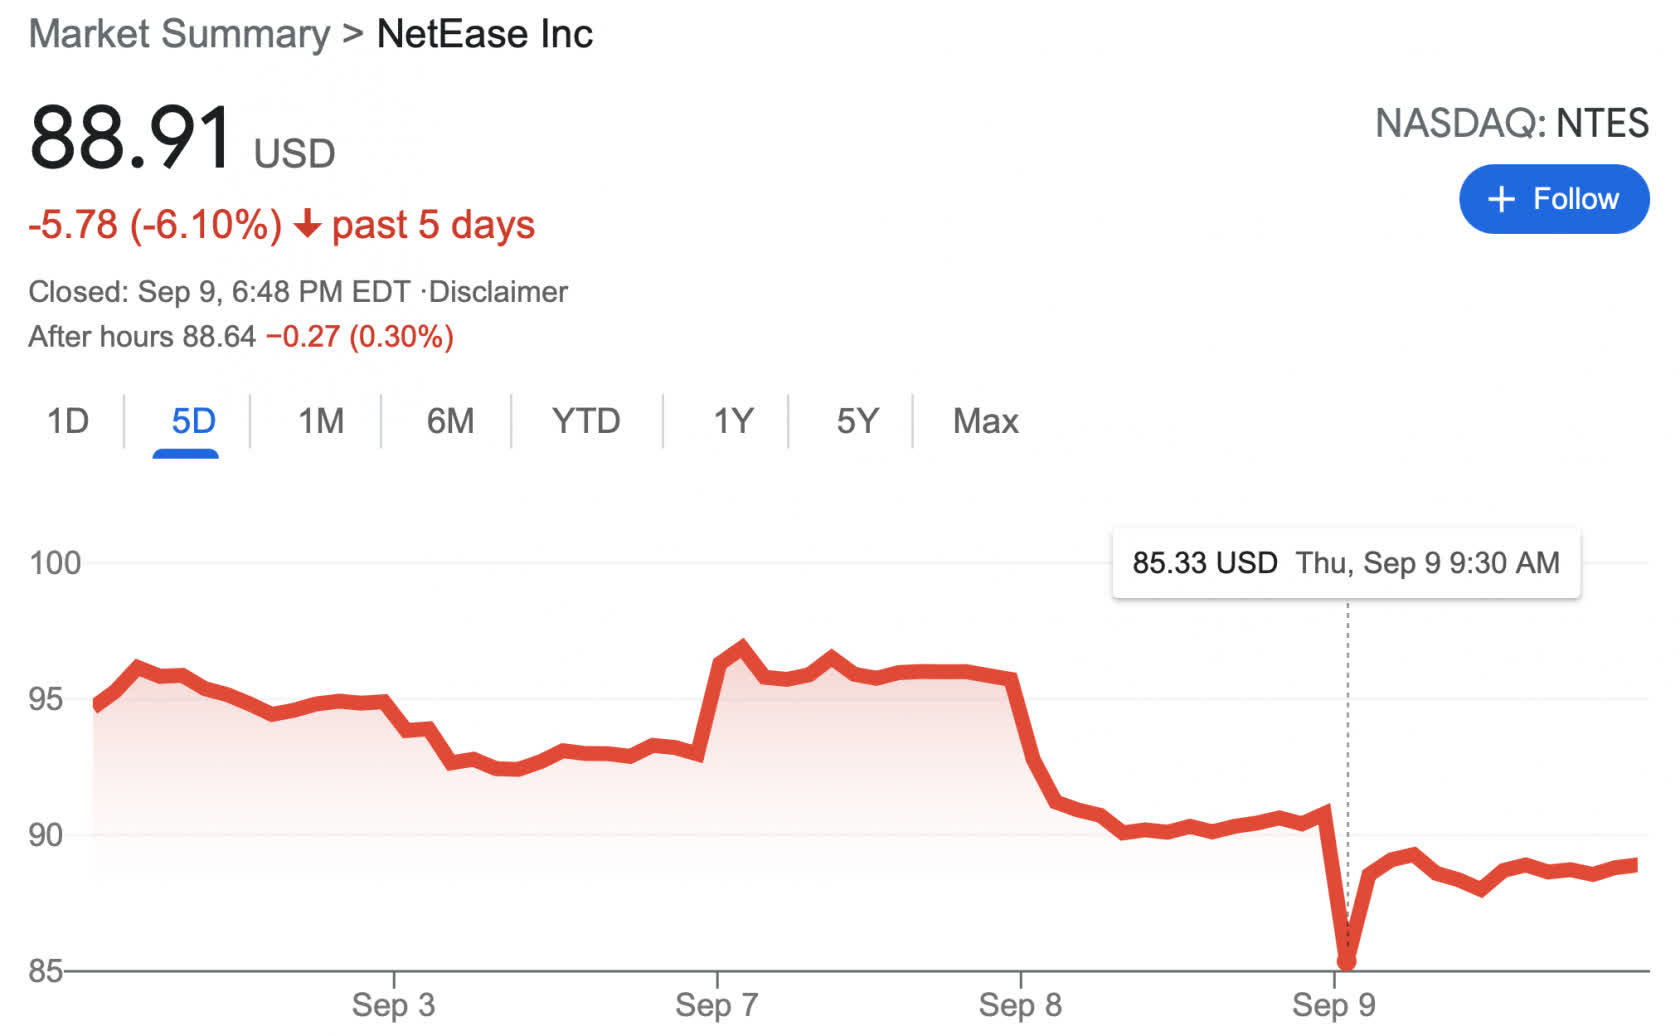Show the 1Y chart range

tap(733, 421)
